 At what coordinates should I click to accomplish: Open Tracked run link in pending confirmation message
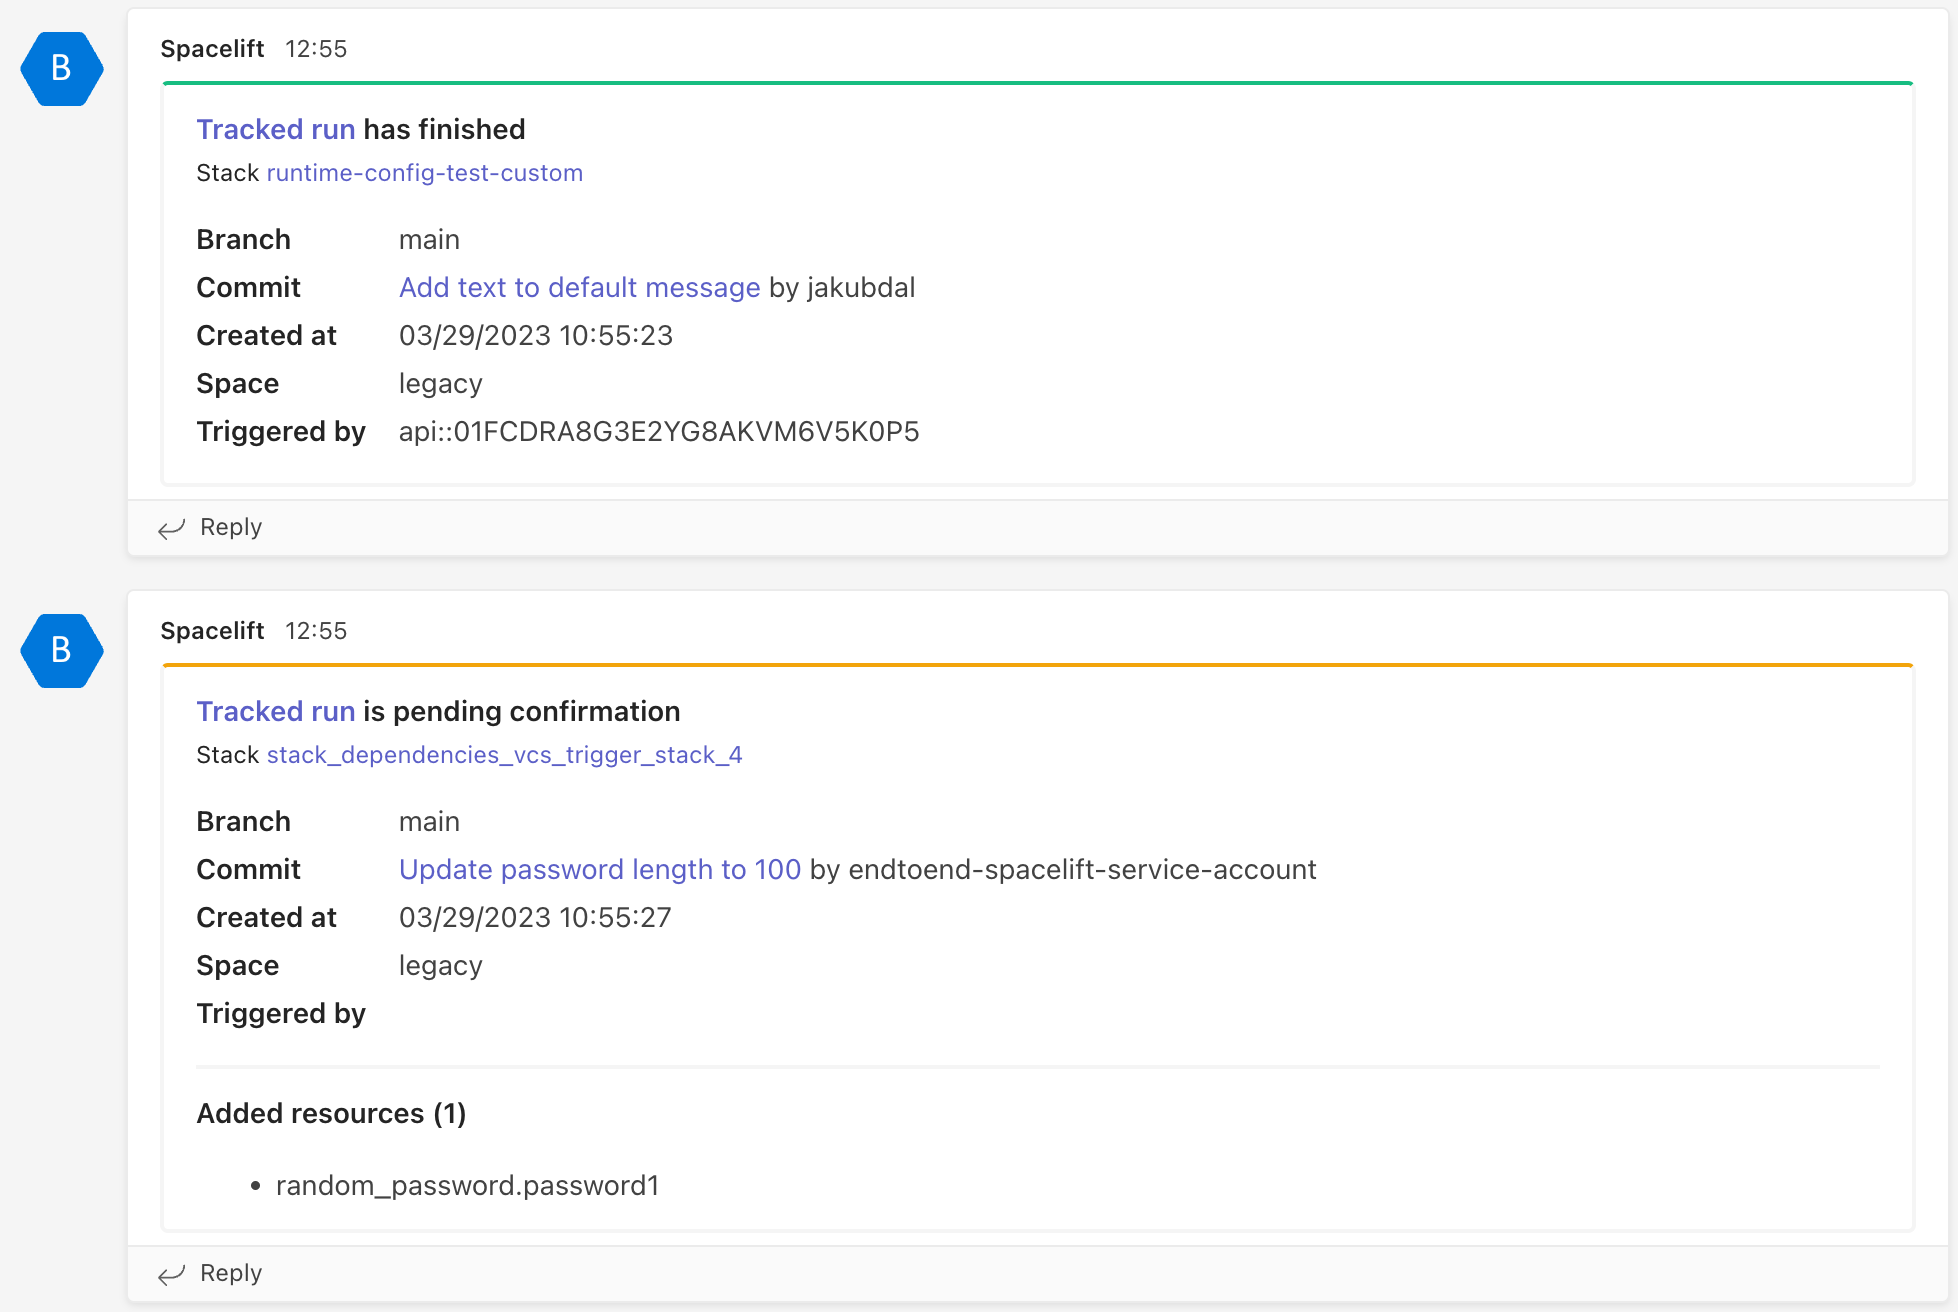[275, 711]
